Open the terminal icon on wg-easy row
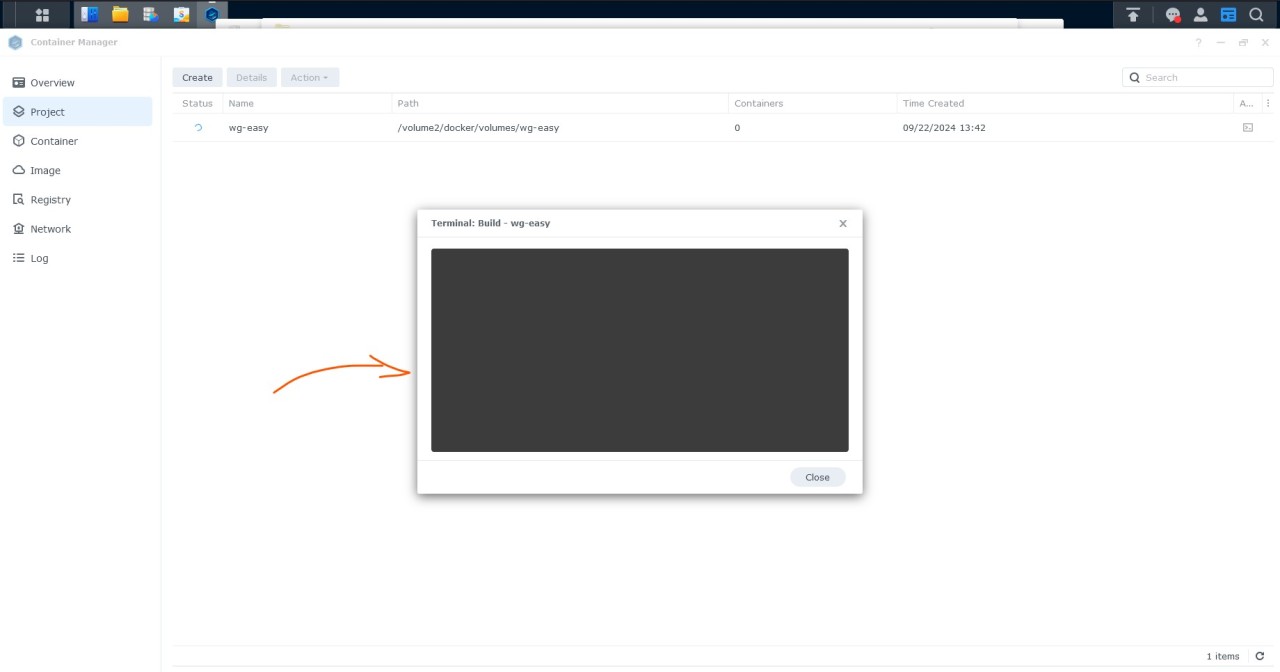1280x672 pixels. point(1247,127)
